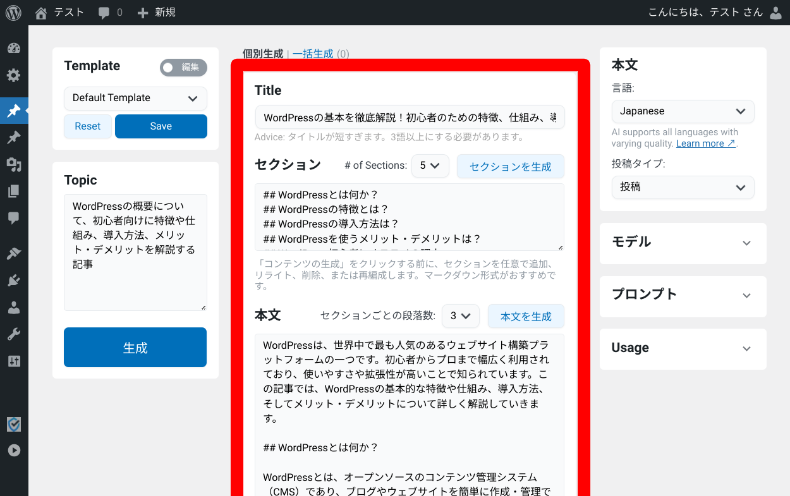Expand the モデル panel

tap(683, 243)
